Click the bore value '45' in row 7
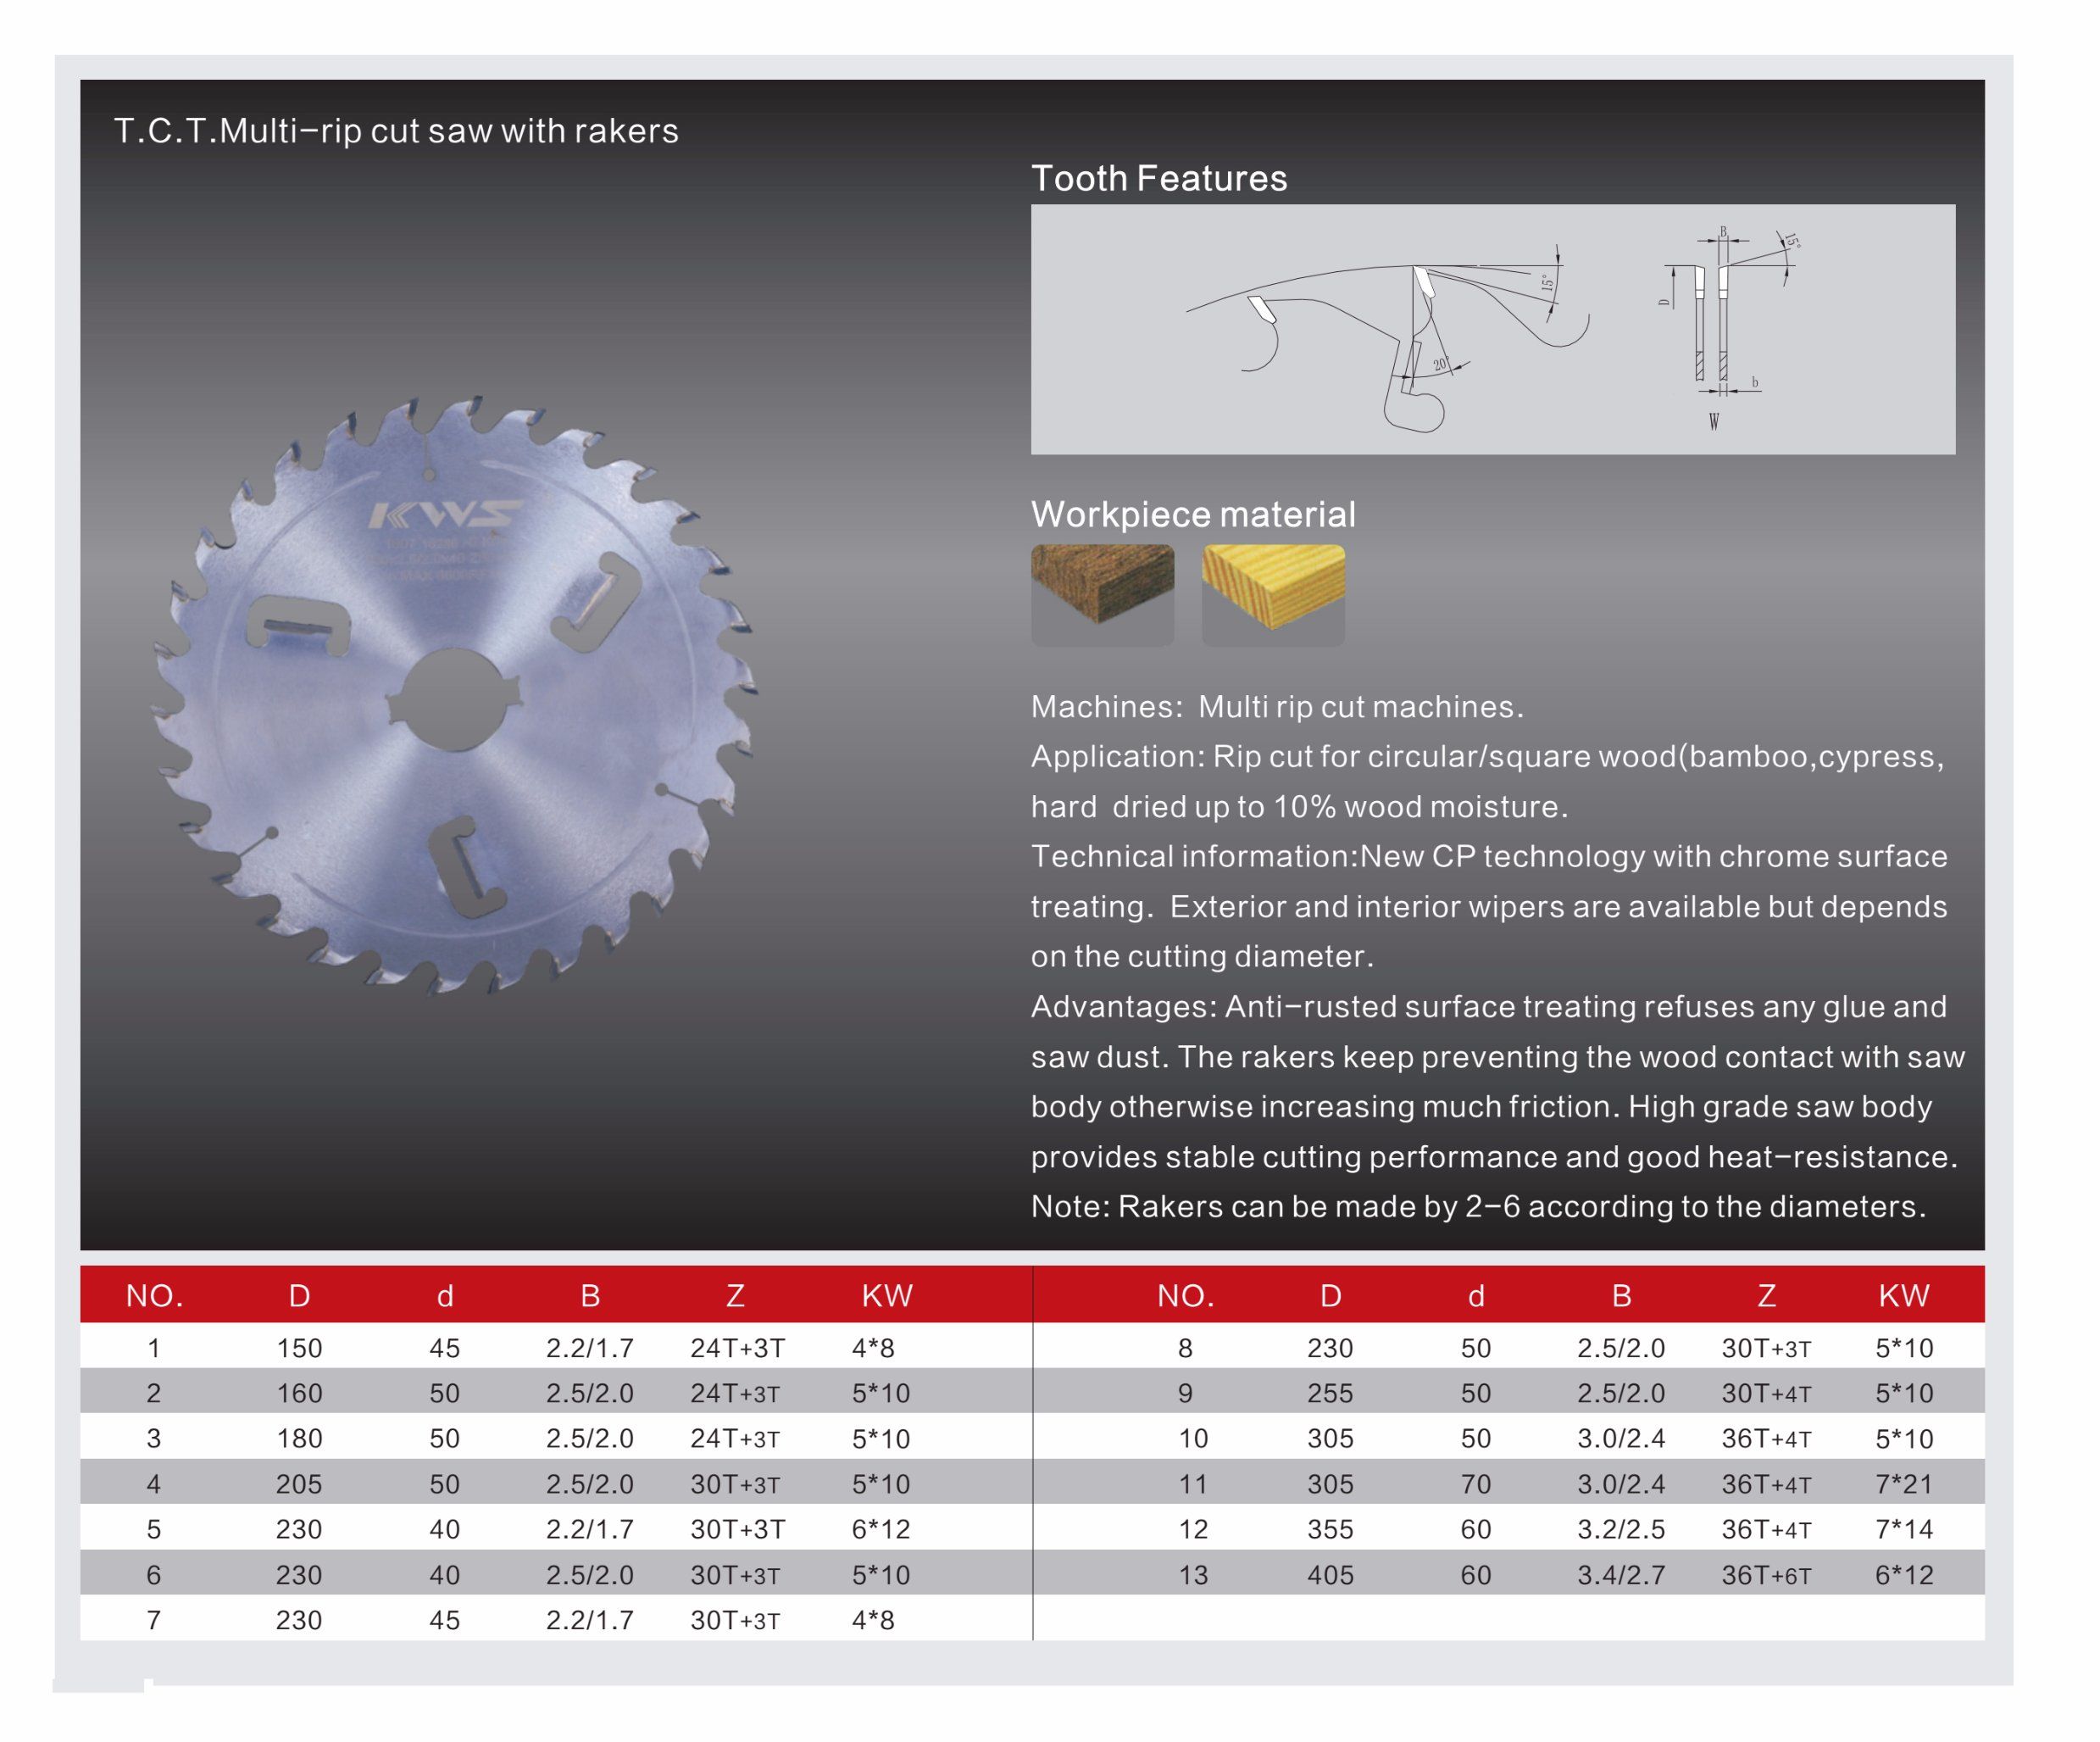Screen dimensions: 2100x1742 tap(444, 1620)
